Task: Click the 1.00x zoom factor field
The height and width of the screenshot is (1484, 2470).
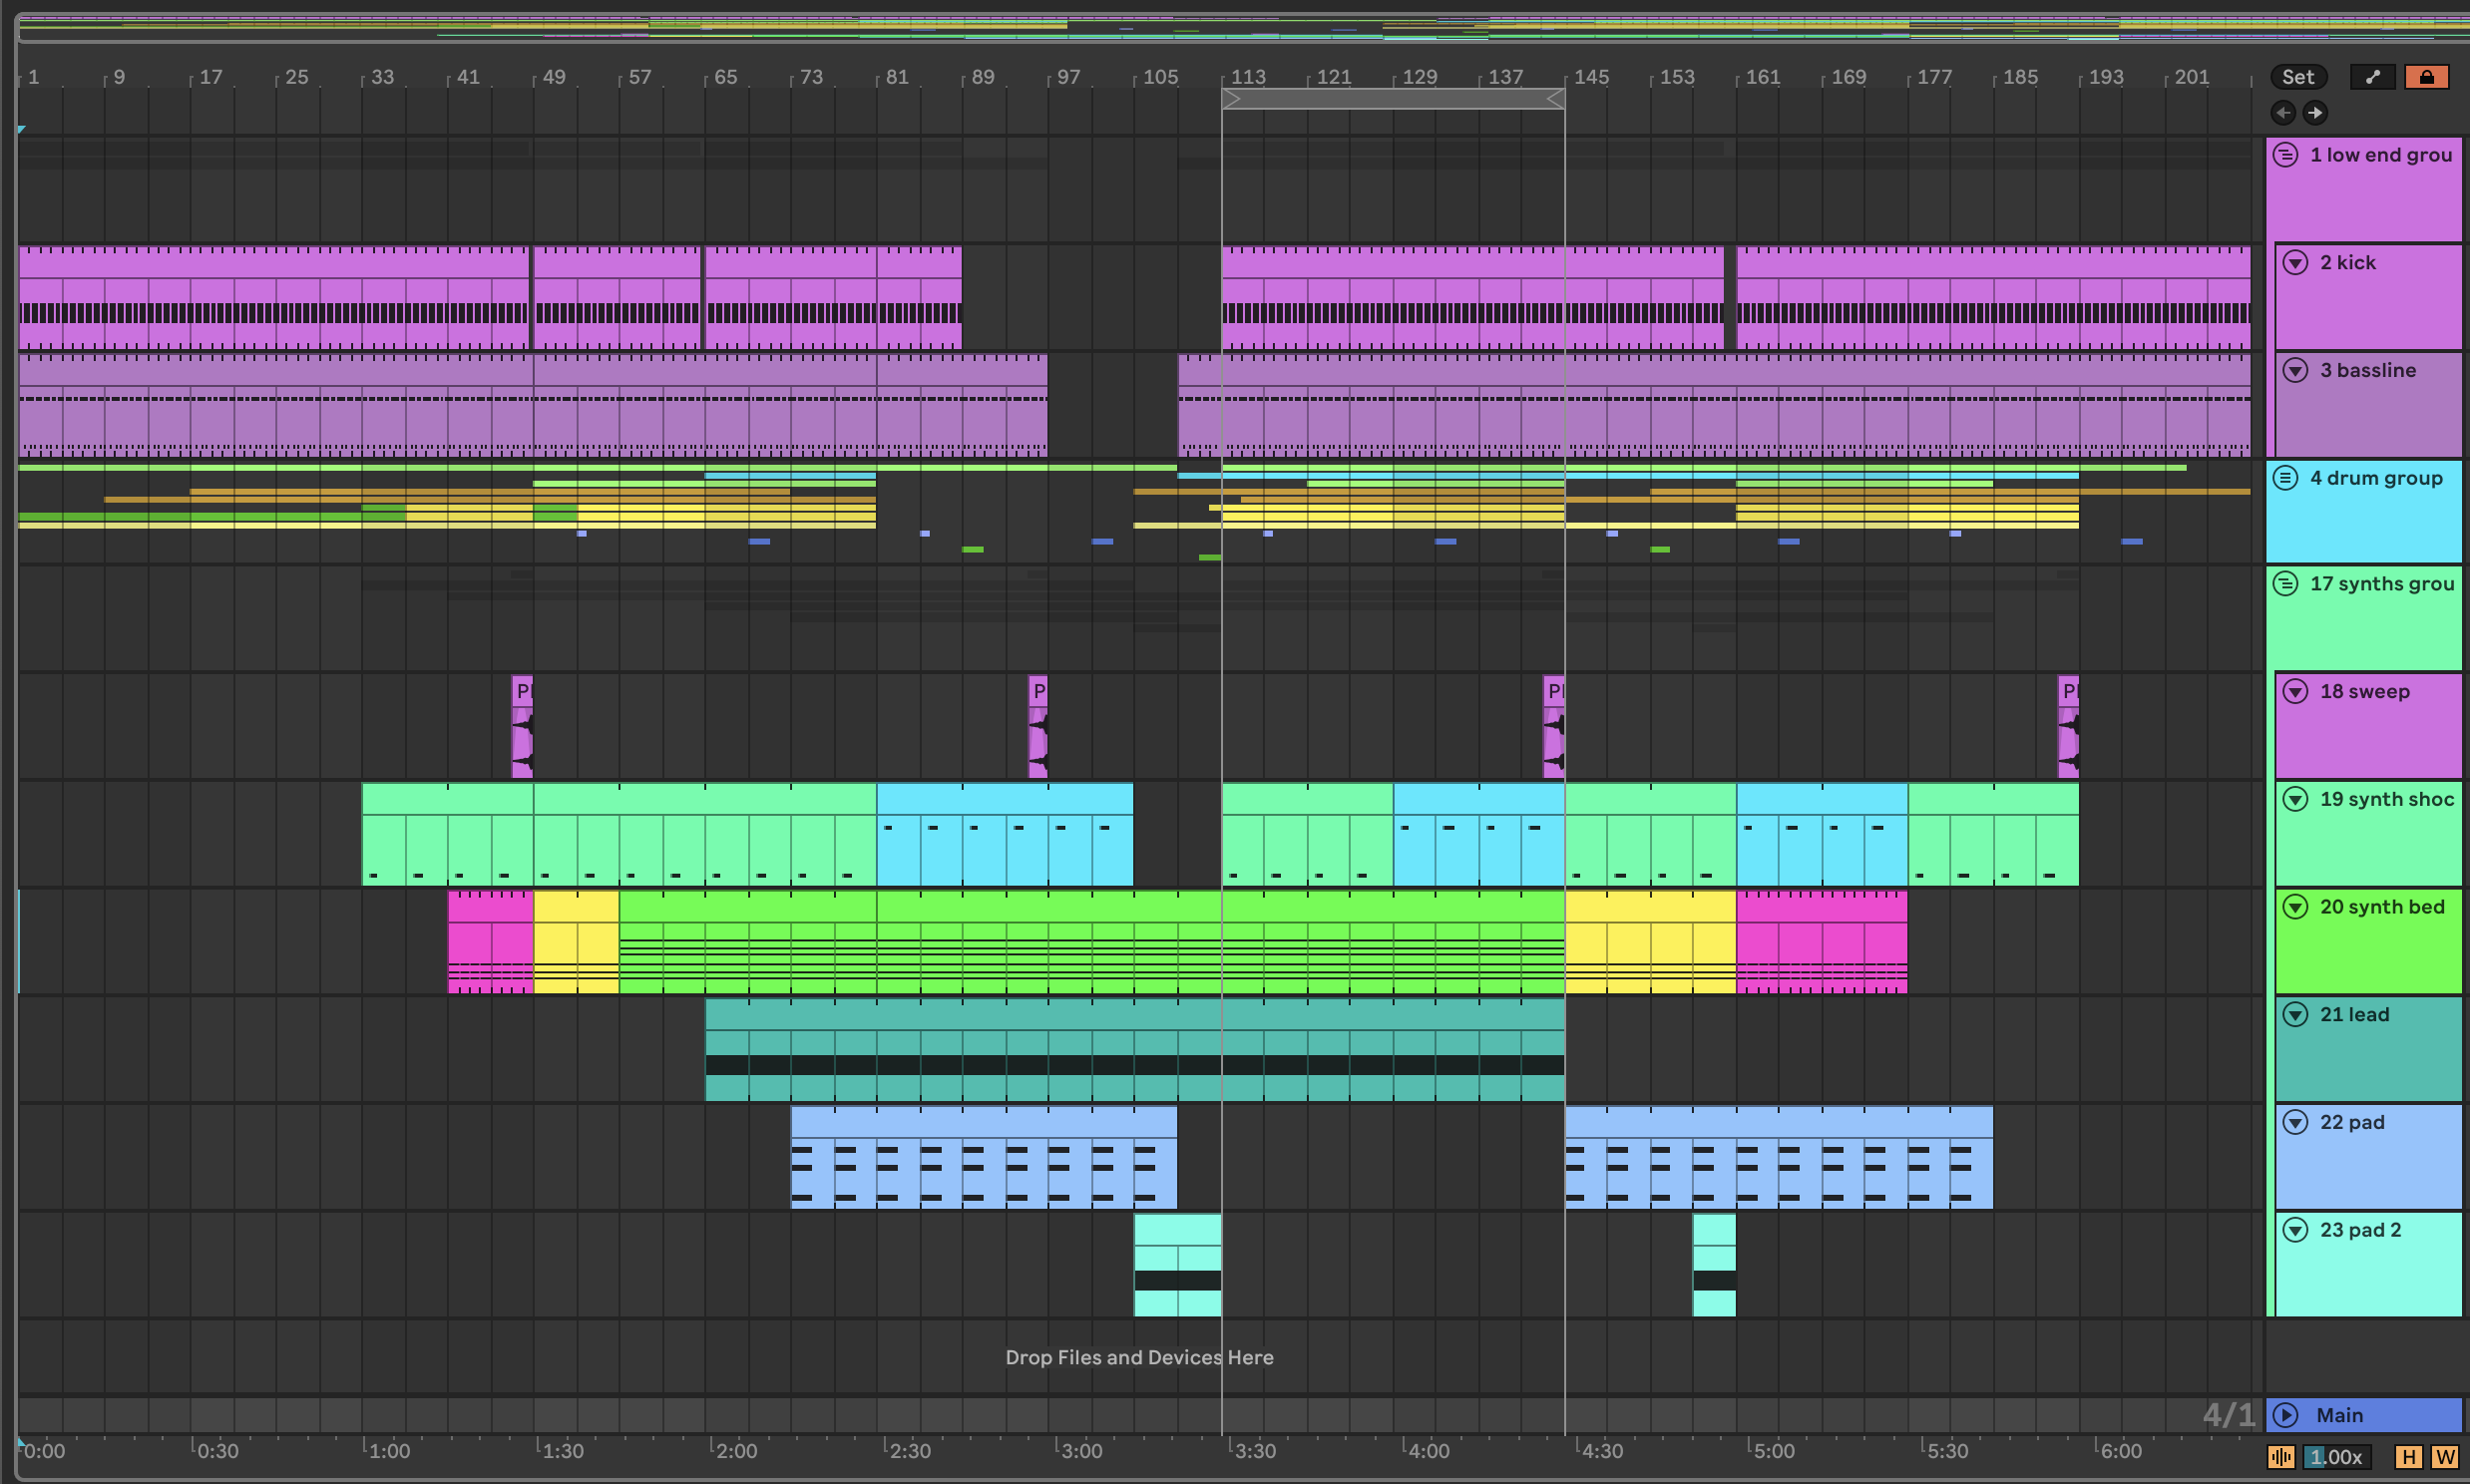Action: (2335, 1457)
